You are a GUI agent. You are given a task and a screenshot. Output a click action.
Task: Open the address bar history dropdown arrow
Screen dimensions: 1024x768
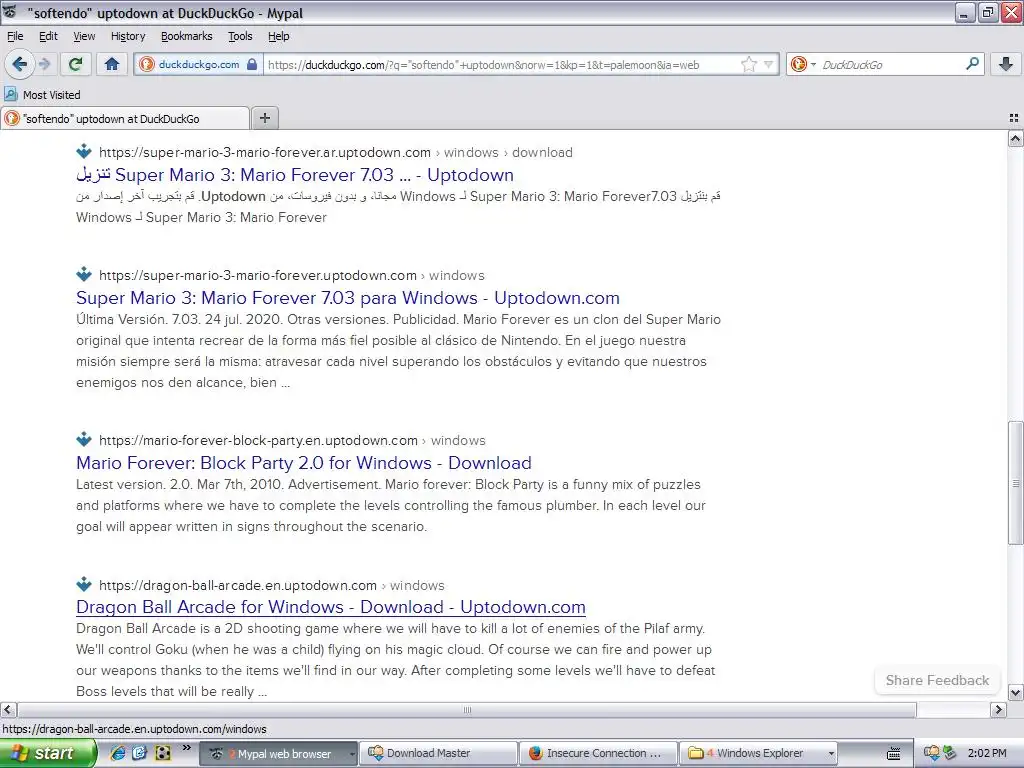(x=769, y=64)
